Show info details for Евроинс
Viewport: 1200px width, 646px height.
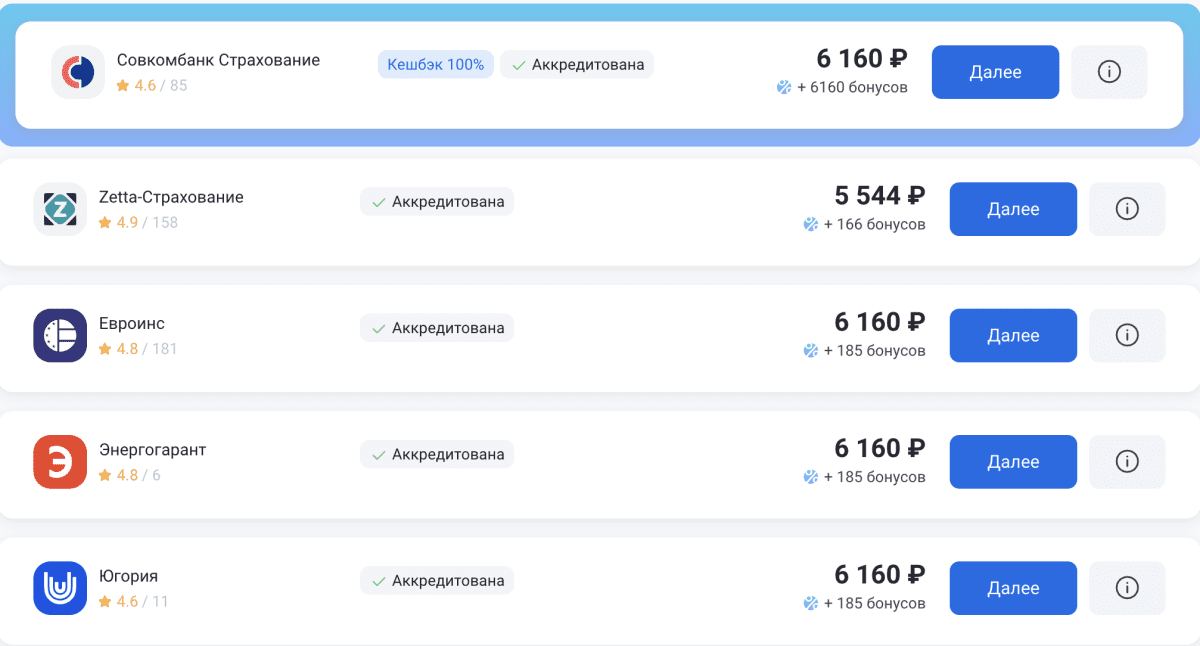[x=1127, y=335]
